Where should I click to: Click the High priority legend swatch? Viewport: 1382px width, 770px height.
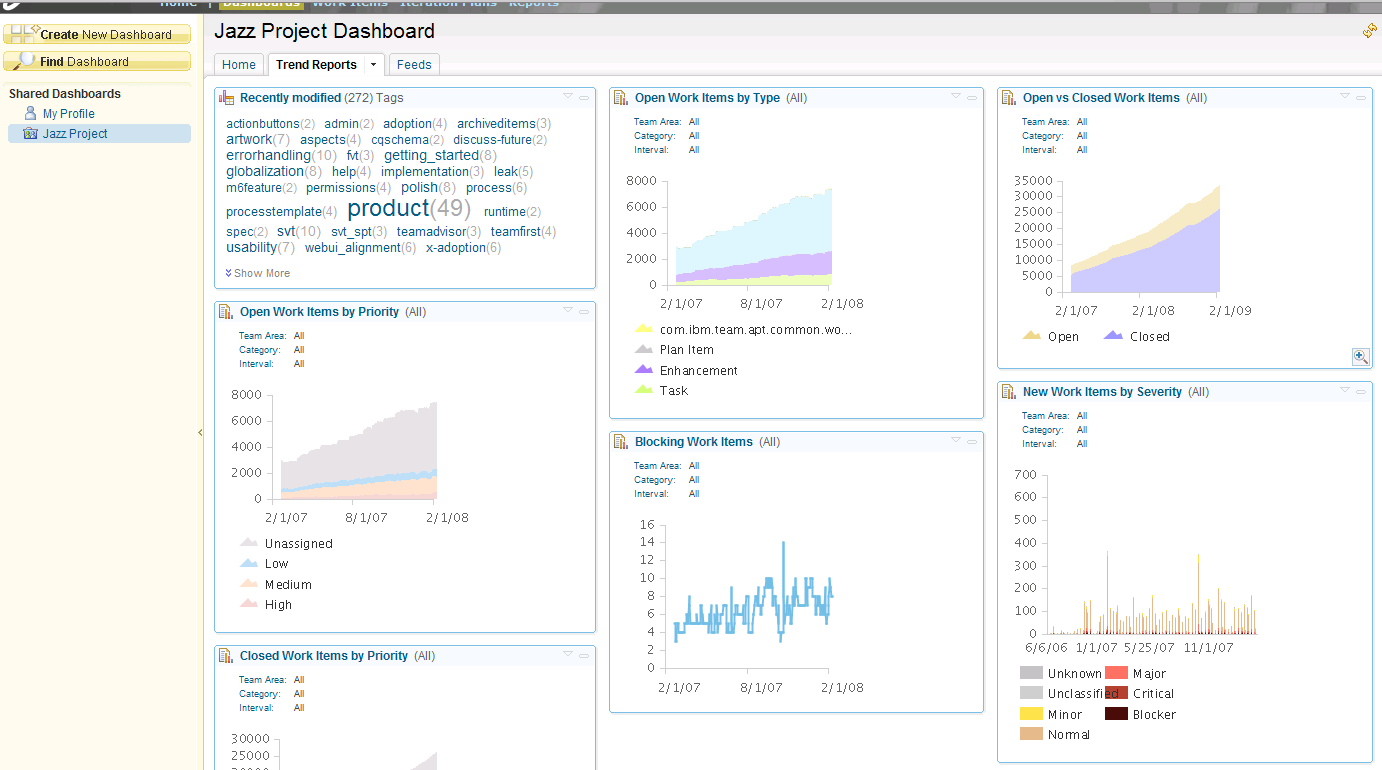250,604
